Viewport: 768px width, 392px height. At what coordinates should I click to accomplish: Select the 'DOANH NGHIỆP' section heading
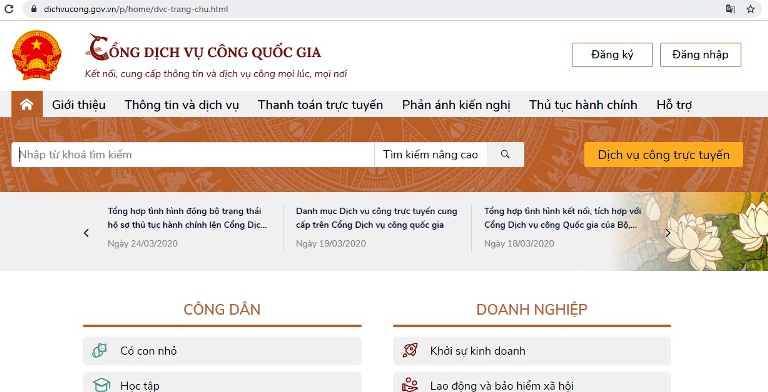531,309
